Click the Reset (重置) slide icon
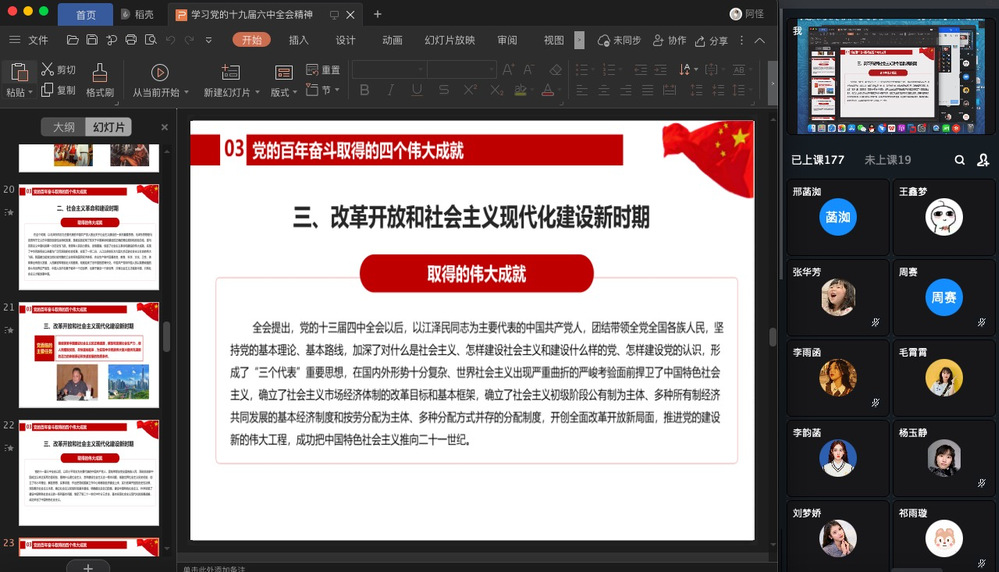This screenshot has width=999, height=572. pos(322,70)
